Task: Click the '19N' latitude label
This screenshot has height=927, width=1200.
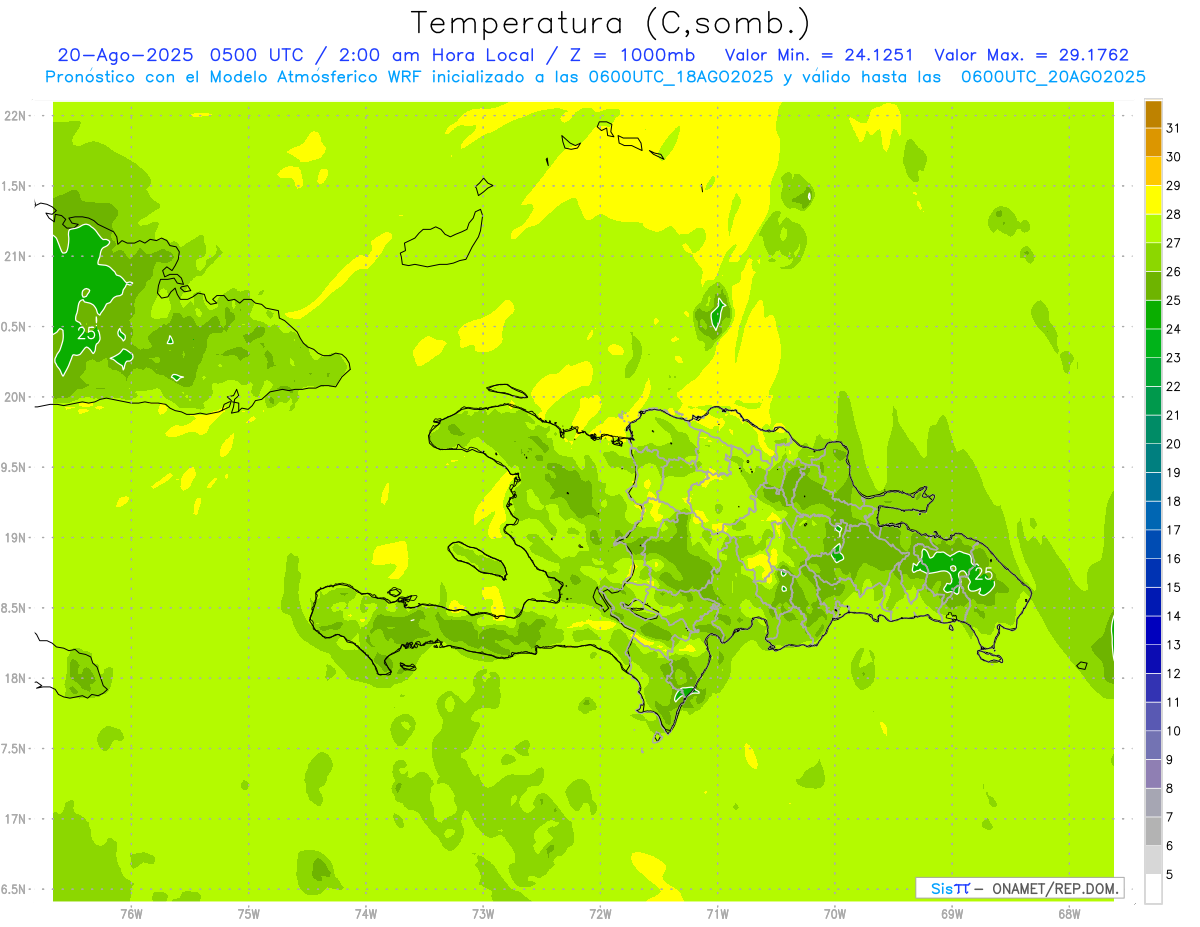Action: pyautogui.click(x=14, y=538)
